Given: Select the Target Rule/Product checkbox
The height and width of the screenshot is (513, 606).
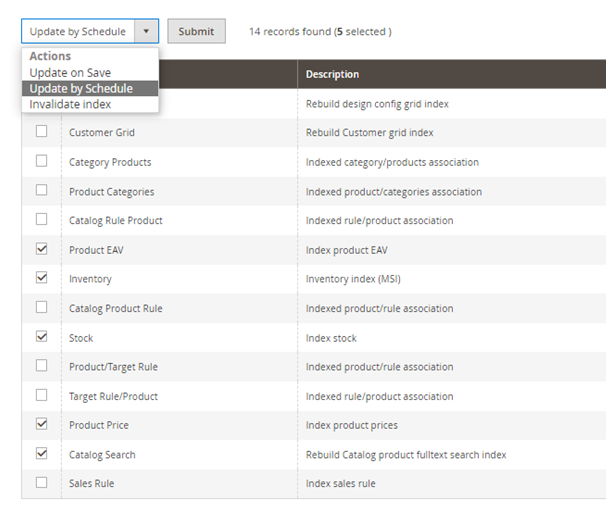Looking at the screenshot, I should 41,395.
